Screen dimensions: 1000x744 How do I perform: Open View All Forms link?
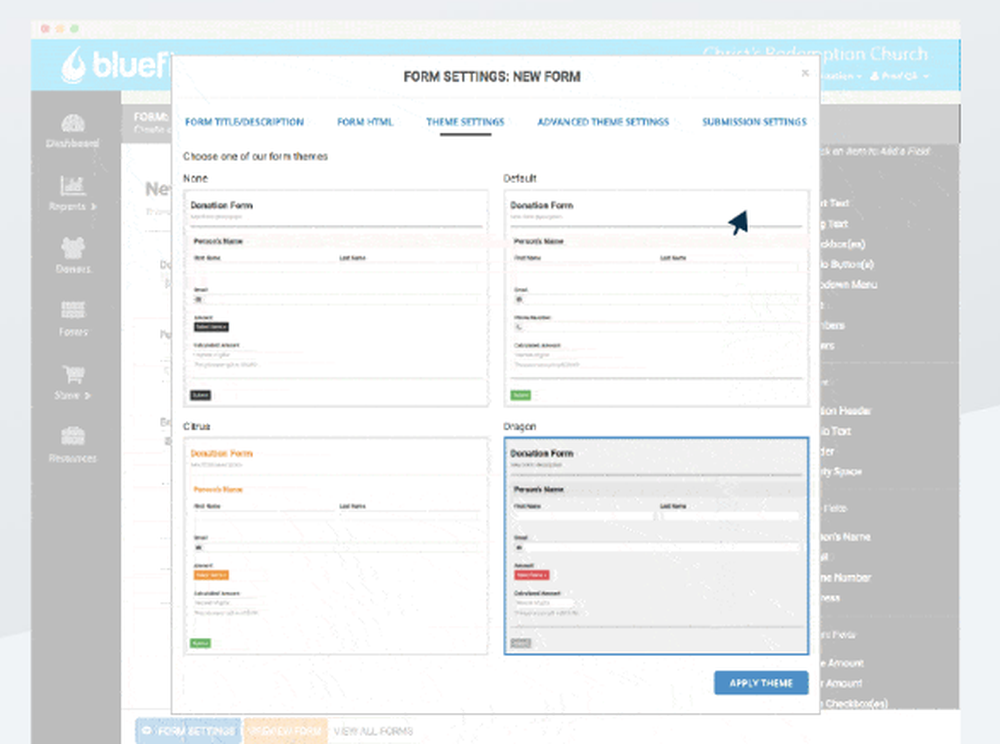pos(372,731)
